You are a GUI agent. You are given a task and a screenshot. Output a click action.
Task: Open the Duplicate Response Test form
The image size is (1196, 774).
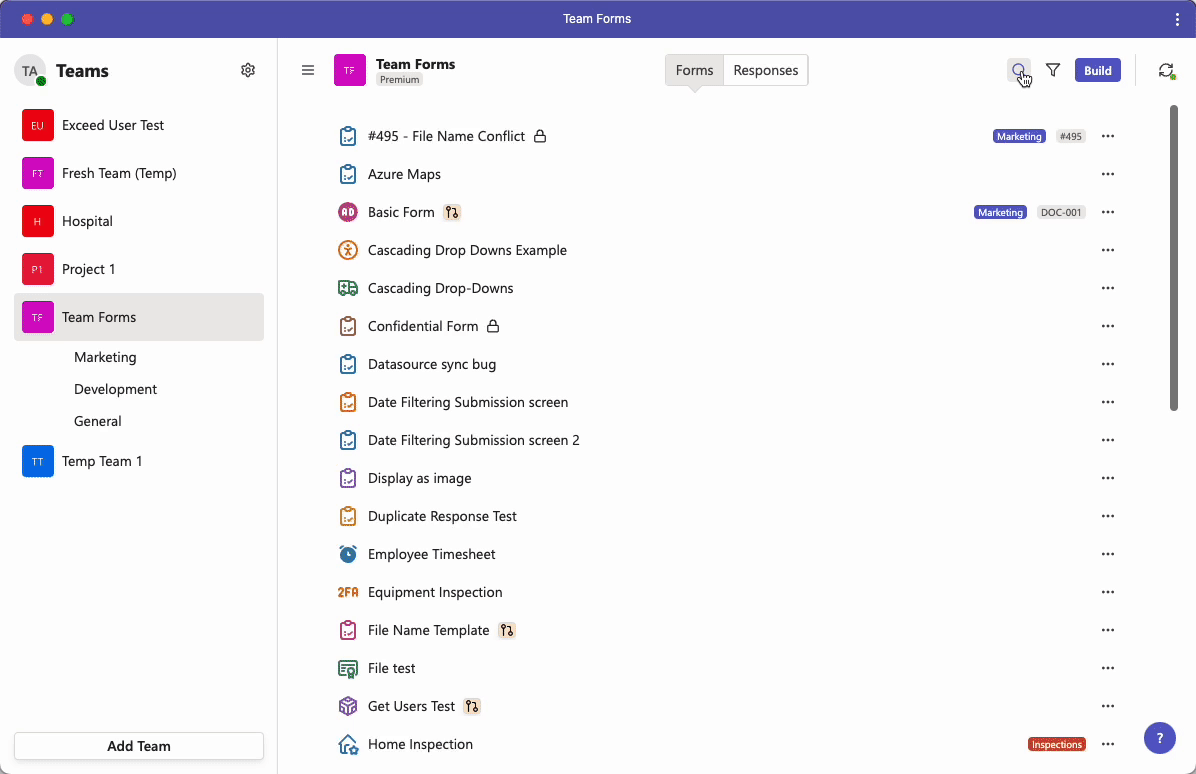(442, 516)
